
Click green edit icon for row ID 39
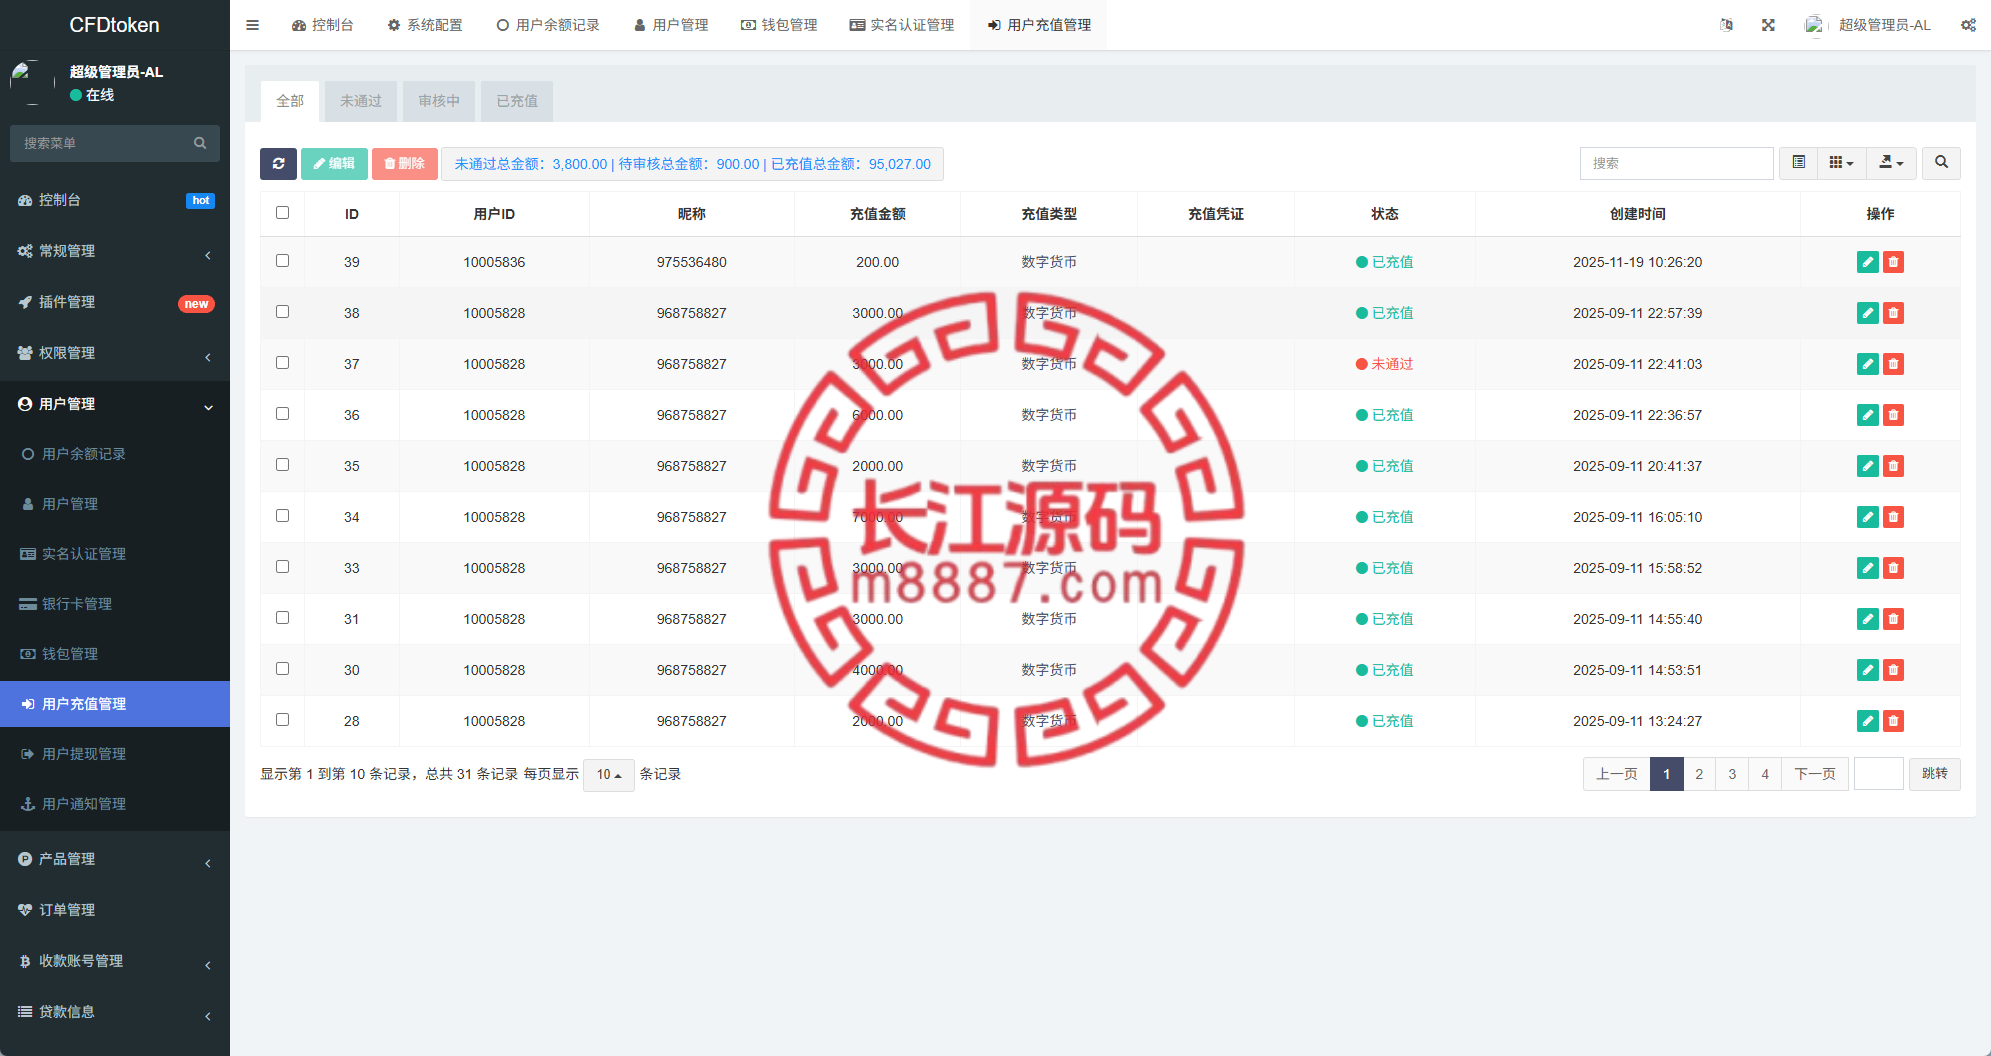pyautogui.click(x=1867, y=262)
